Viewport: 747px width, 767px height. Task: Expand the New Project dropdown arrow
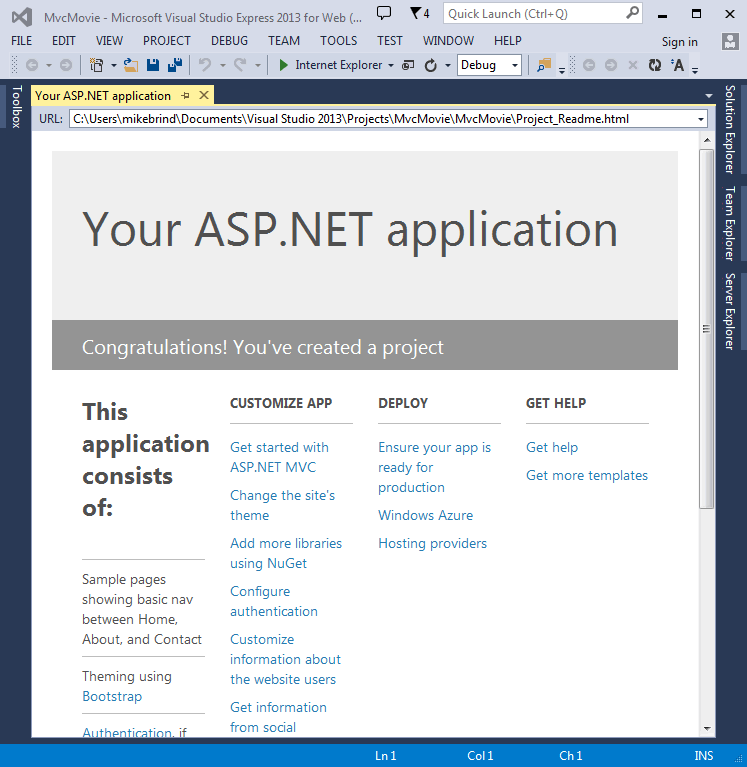click(113, 65)
